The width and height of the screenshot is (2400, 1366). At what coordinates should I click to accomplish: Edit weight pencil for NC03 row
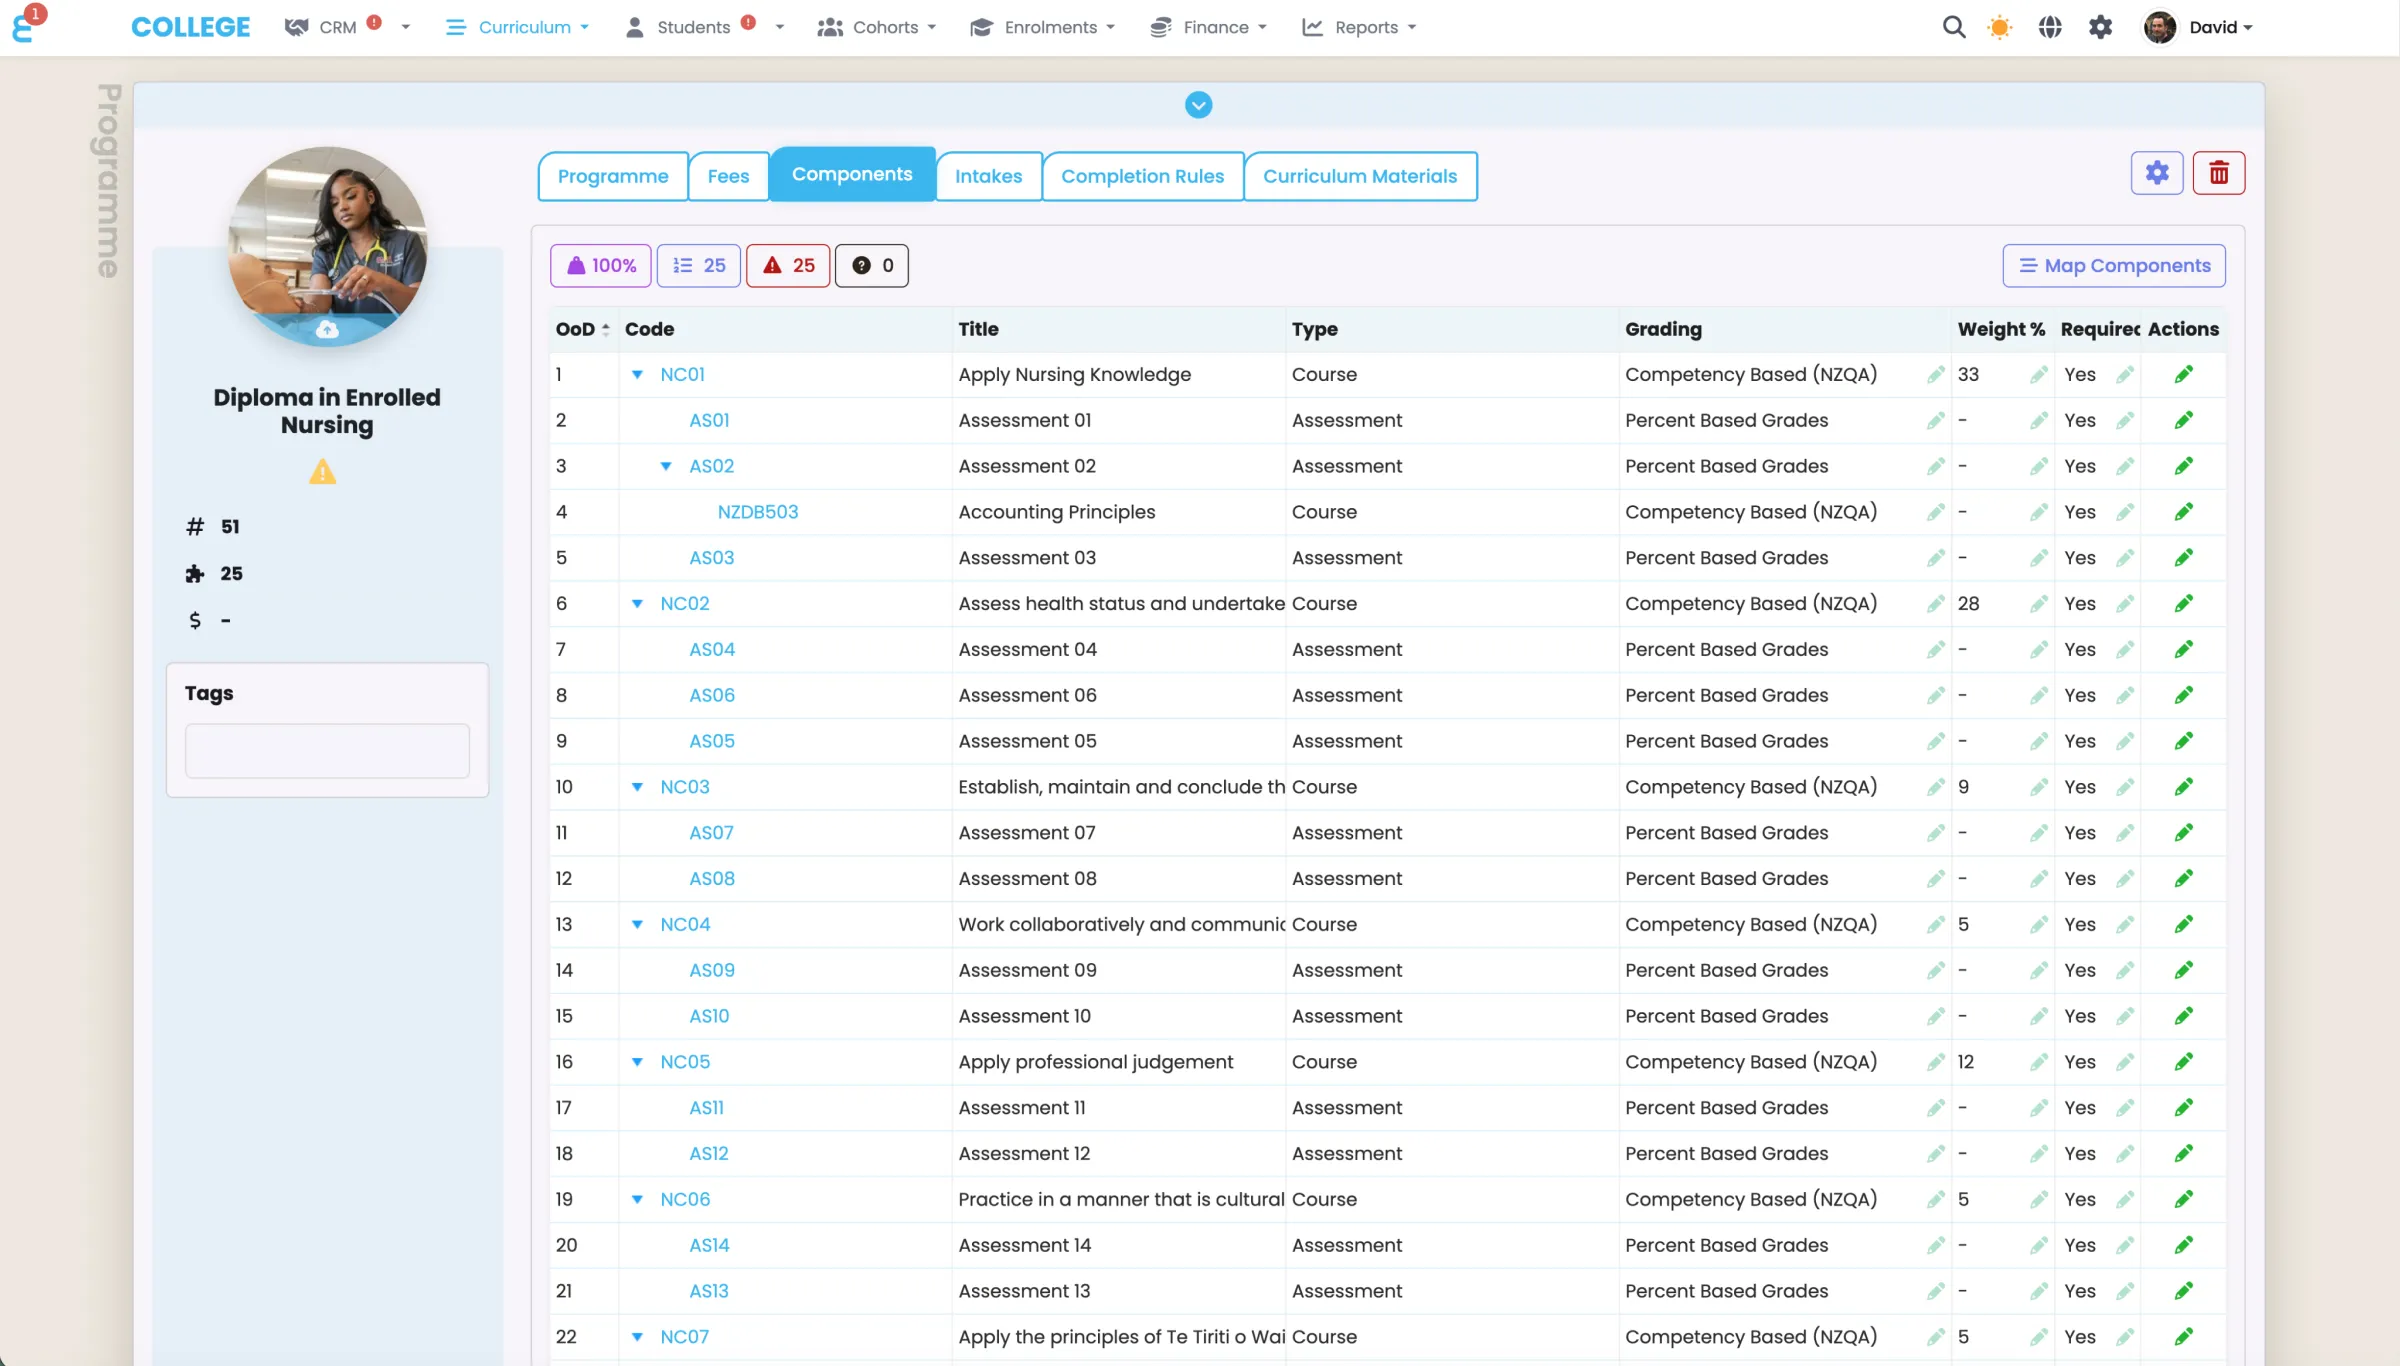click(2038, 787)
